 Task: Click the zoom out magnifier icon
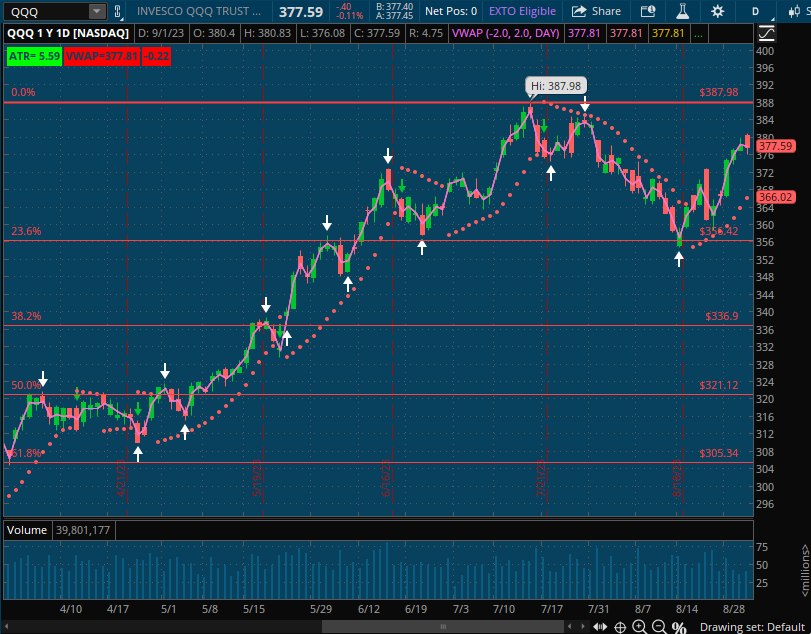point(659,627)
